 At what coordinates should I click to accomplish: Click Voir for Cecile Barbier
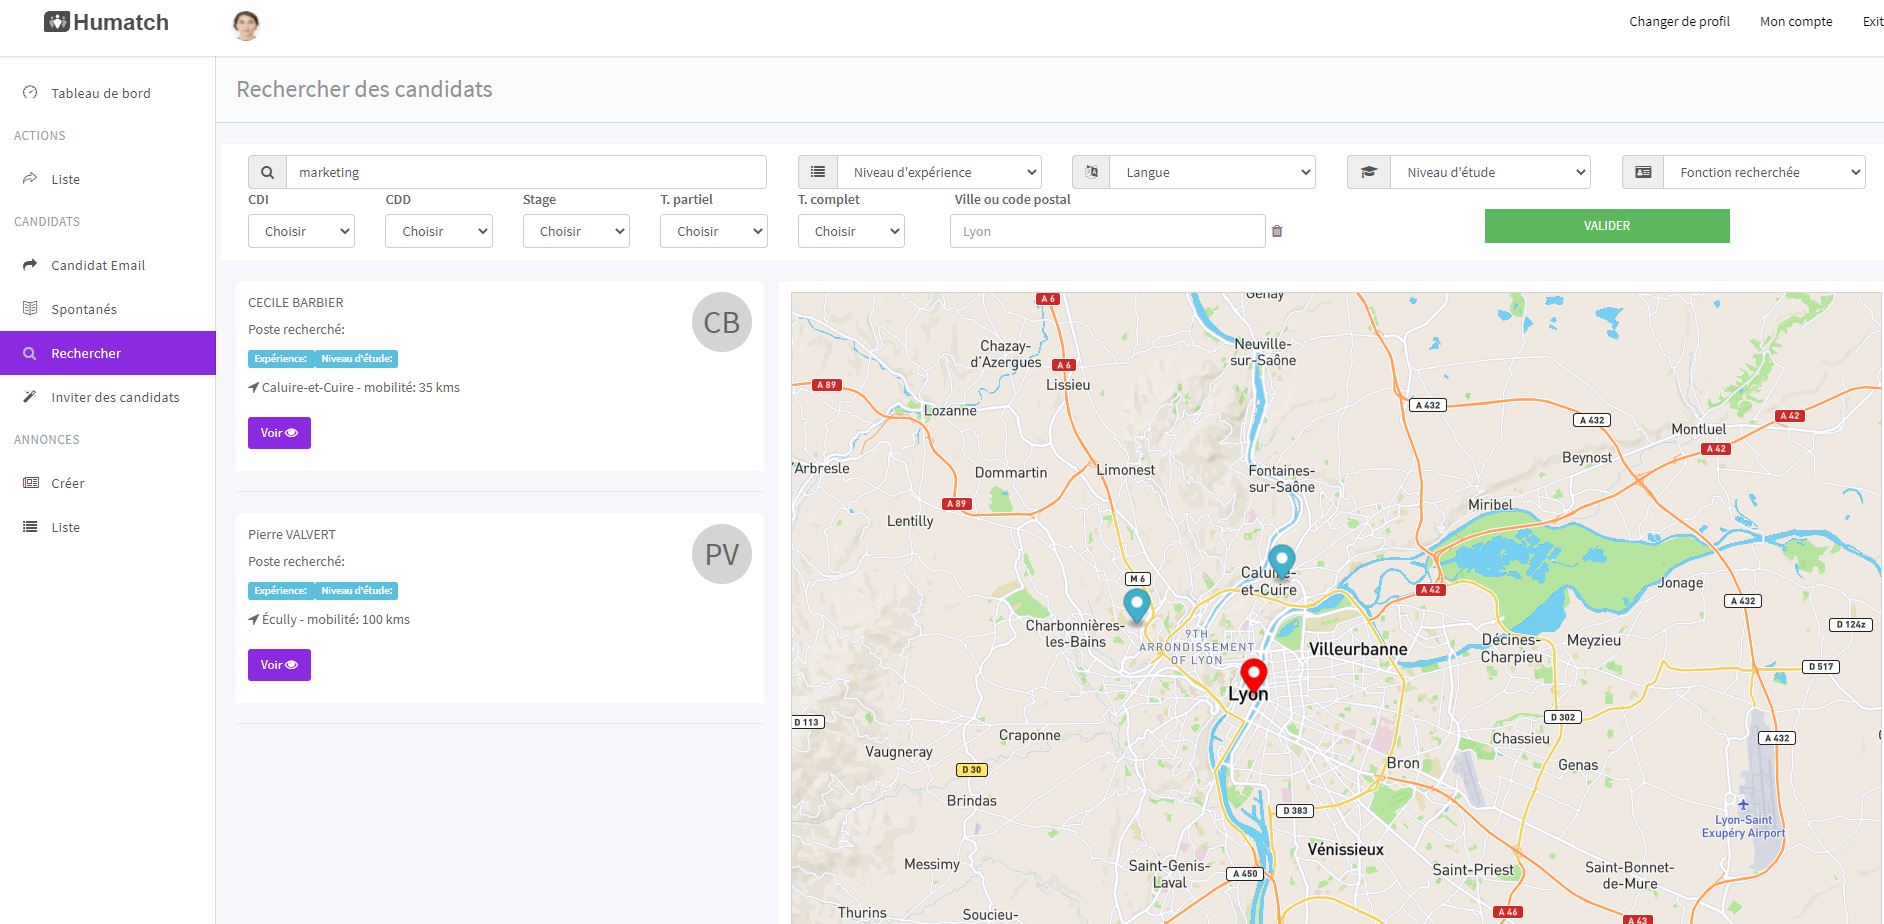pyautogui.click(x=279, y=433)
